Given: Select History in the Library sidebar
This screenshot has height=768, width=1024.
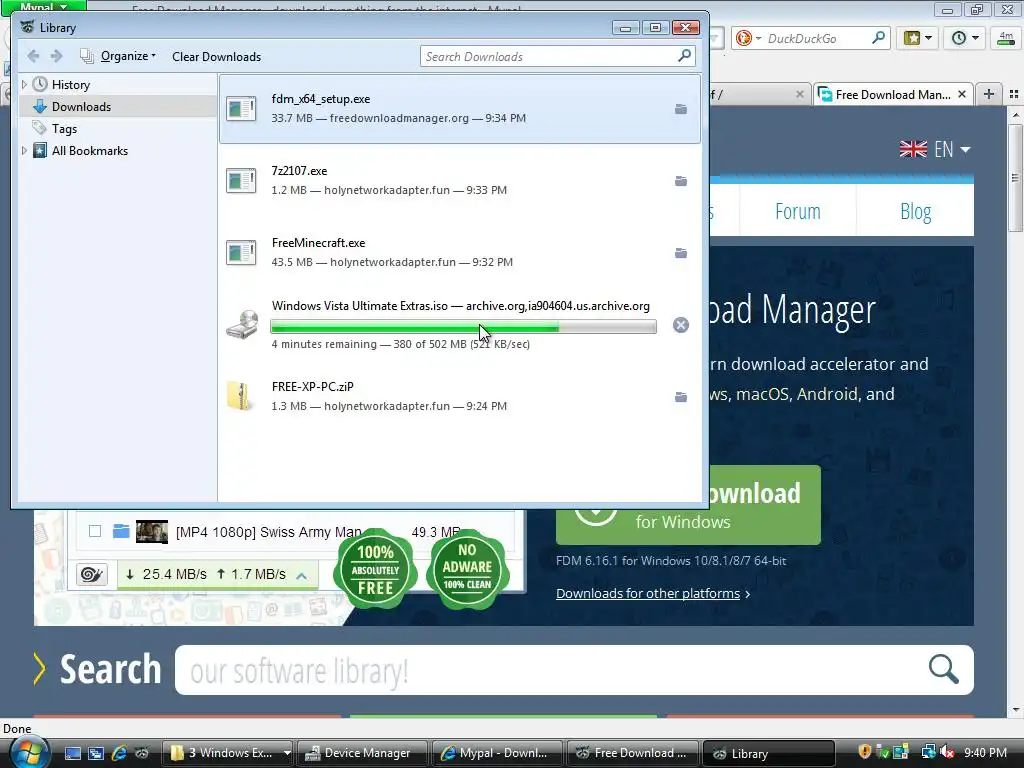Looking at the screenshot, I should click(71, 84).
